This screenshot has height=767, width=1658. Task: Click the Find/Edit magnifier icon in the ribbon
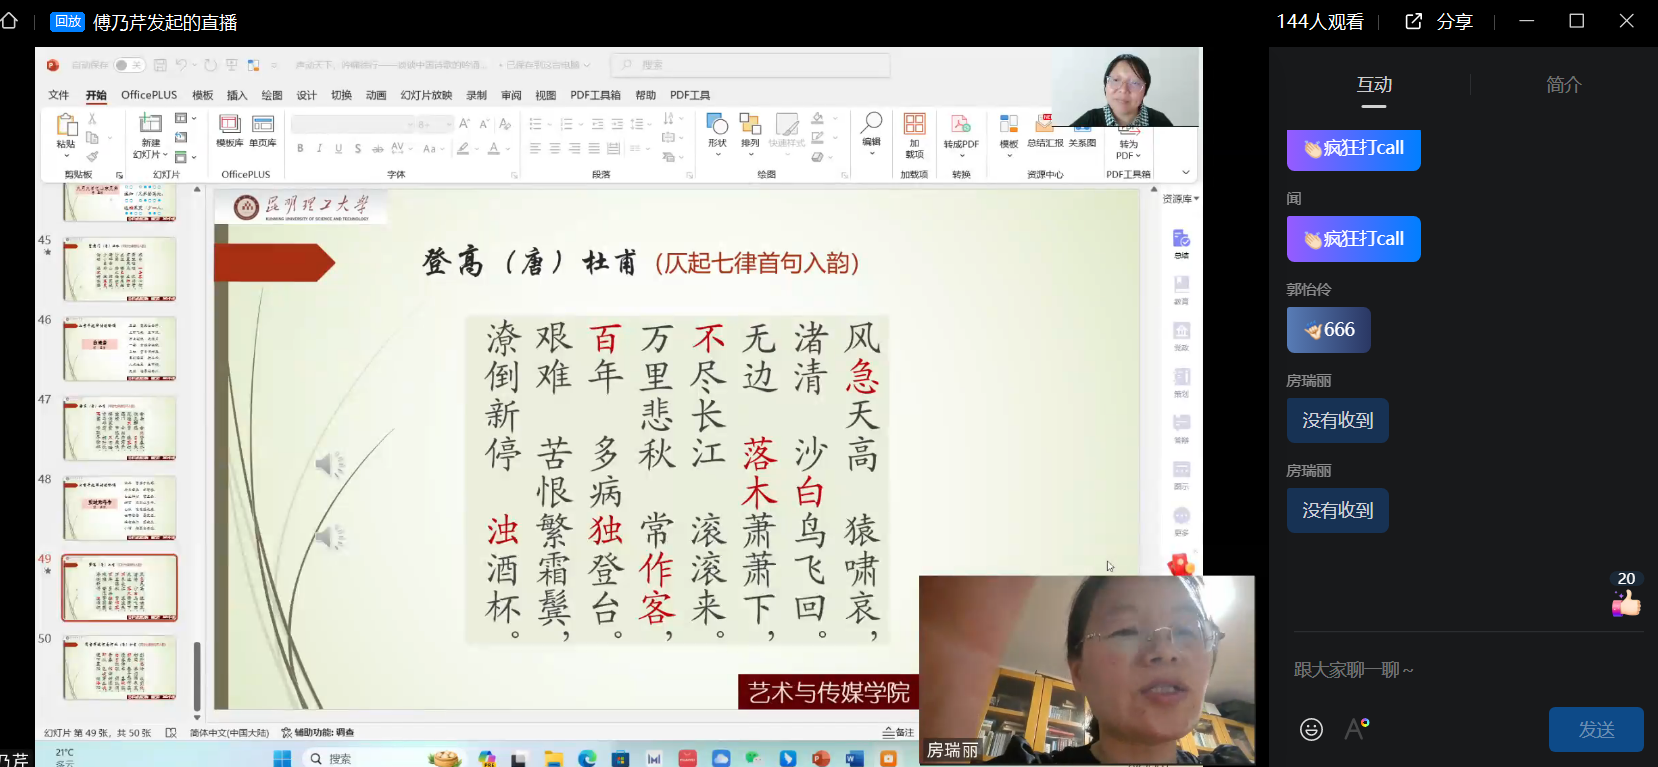[x=871, y=129]
